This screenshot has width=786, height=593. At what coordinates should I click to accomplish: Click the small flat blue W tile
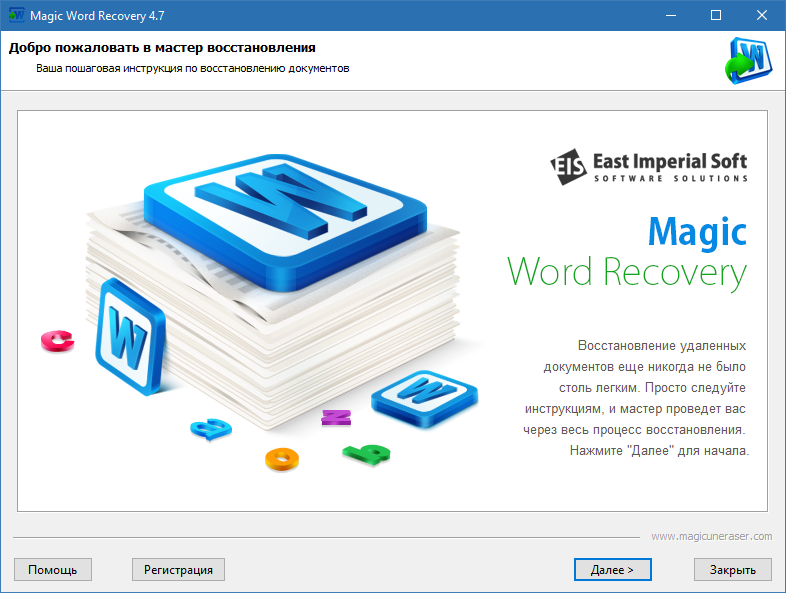coord(424,398)
